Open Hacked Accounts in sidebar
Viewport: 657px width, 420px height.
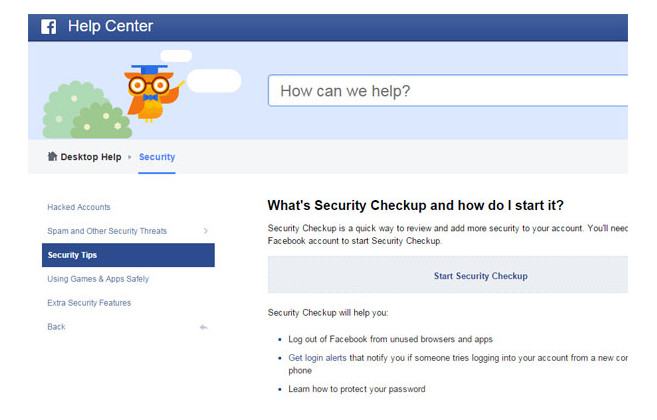click(78, 207)
